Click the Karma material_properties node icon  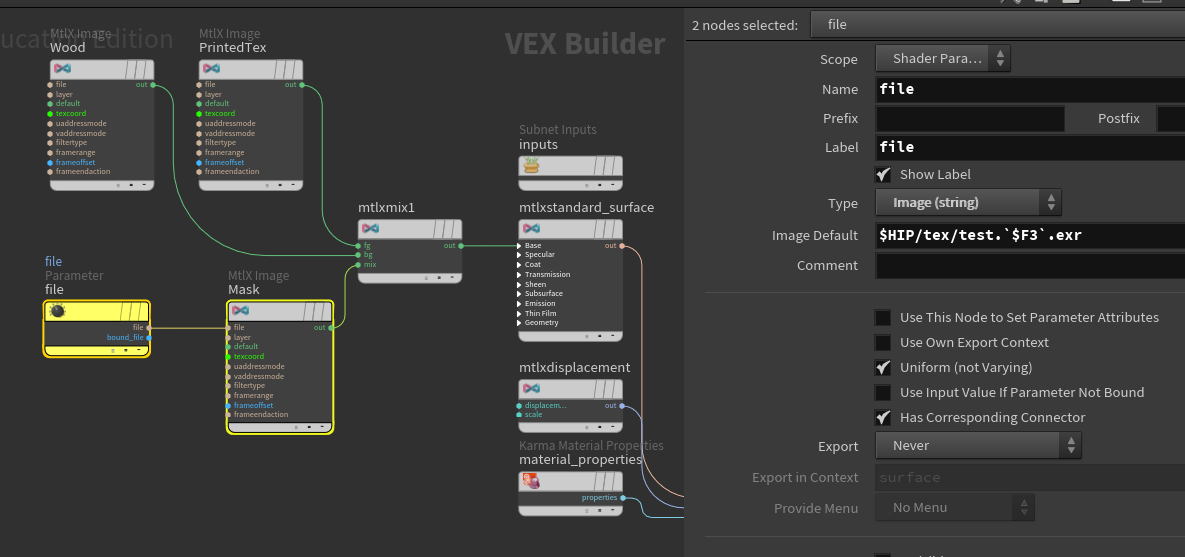point(531,481)
